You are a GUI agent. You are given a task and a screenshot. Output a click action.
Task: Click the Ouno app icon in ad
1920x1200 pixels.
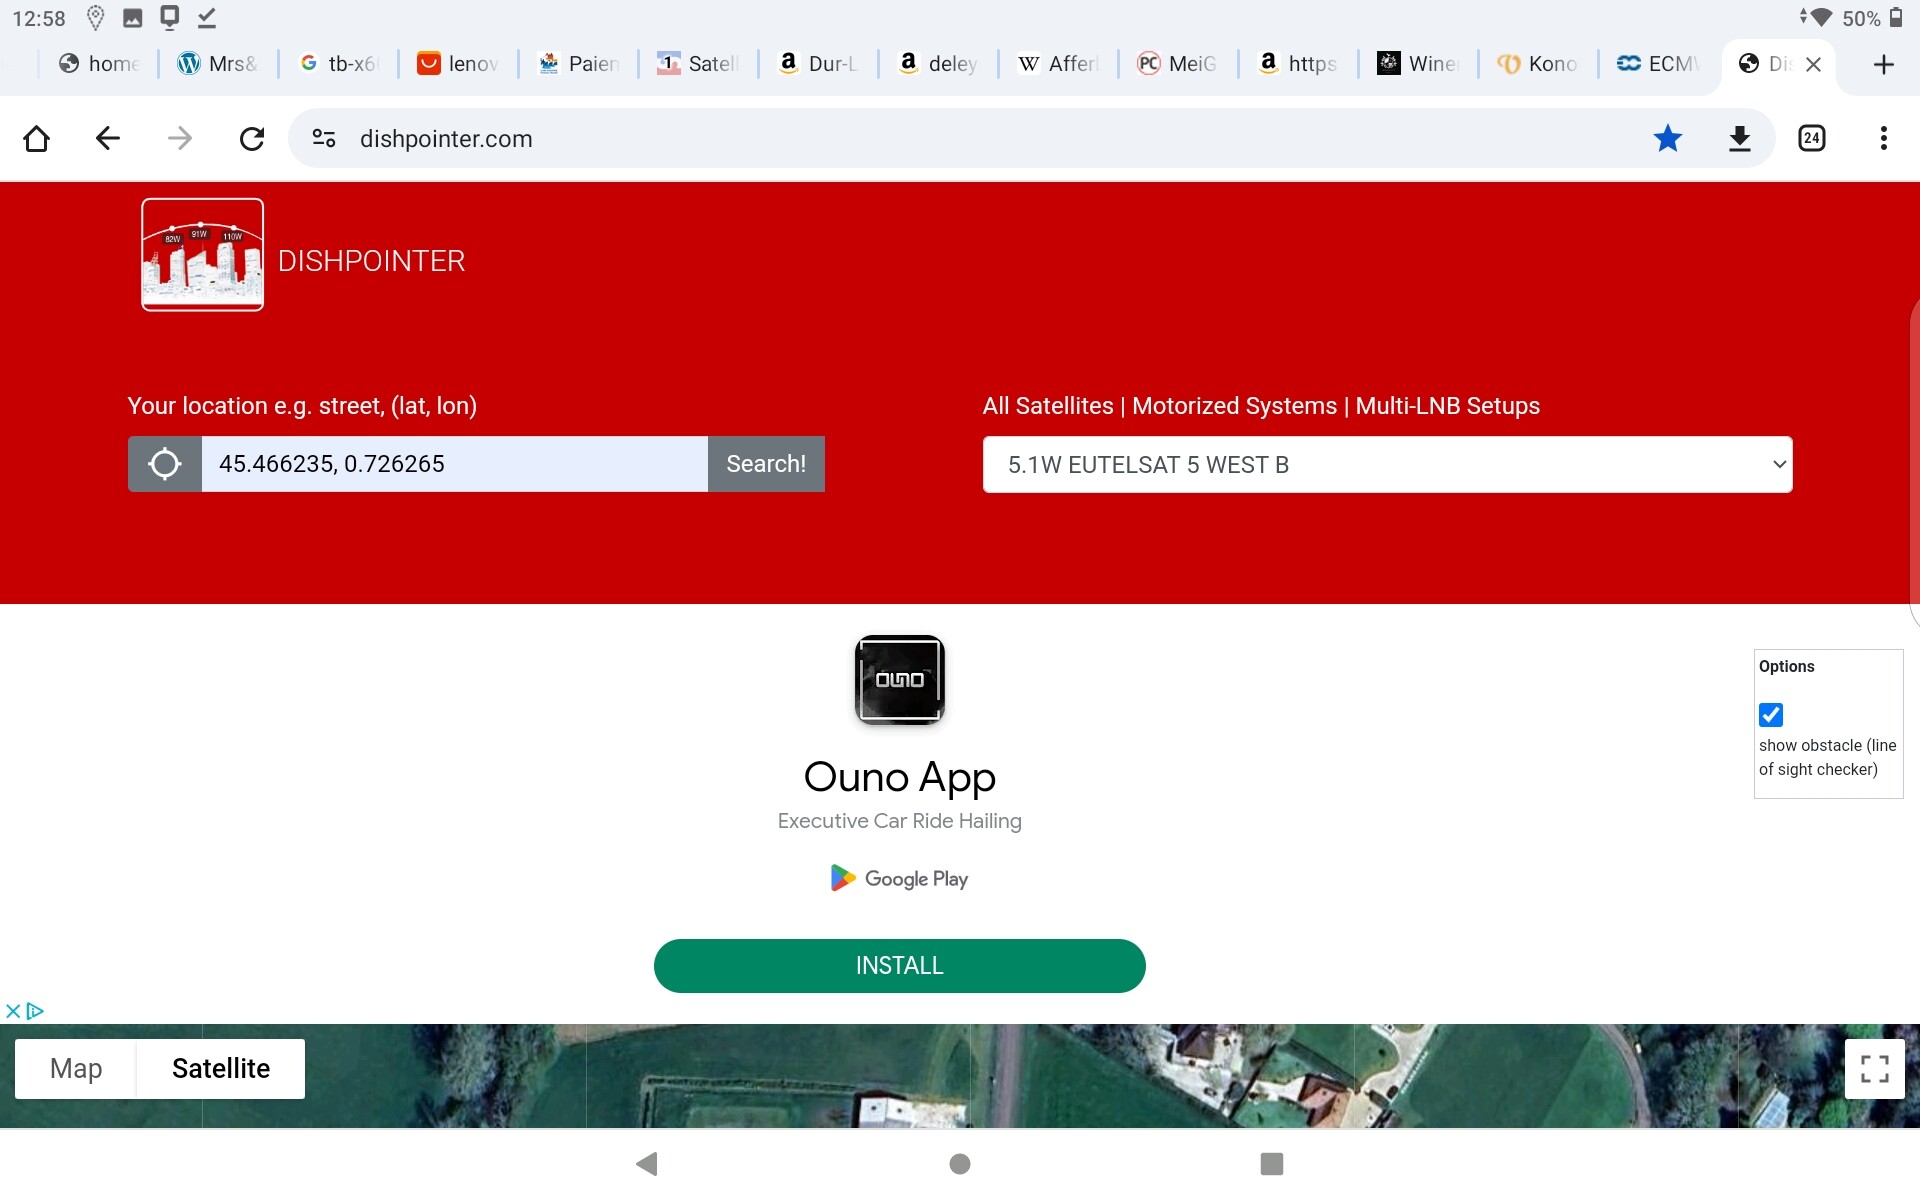[x=900, y=680]
